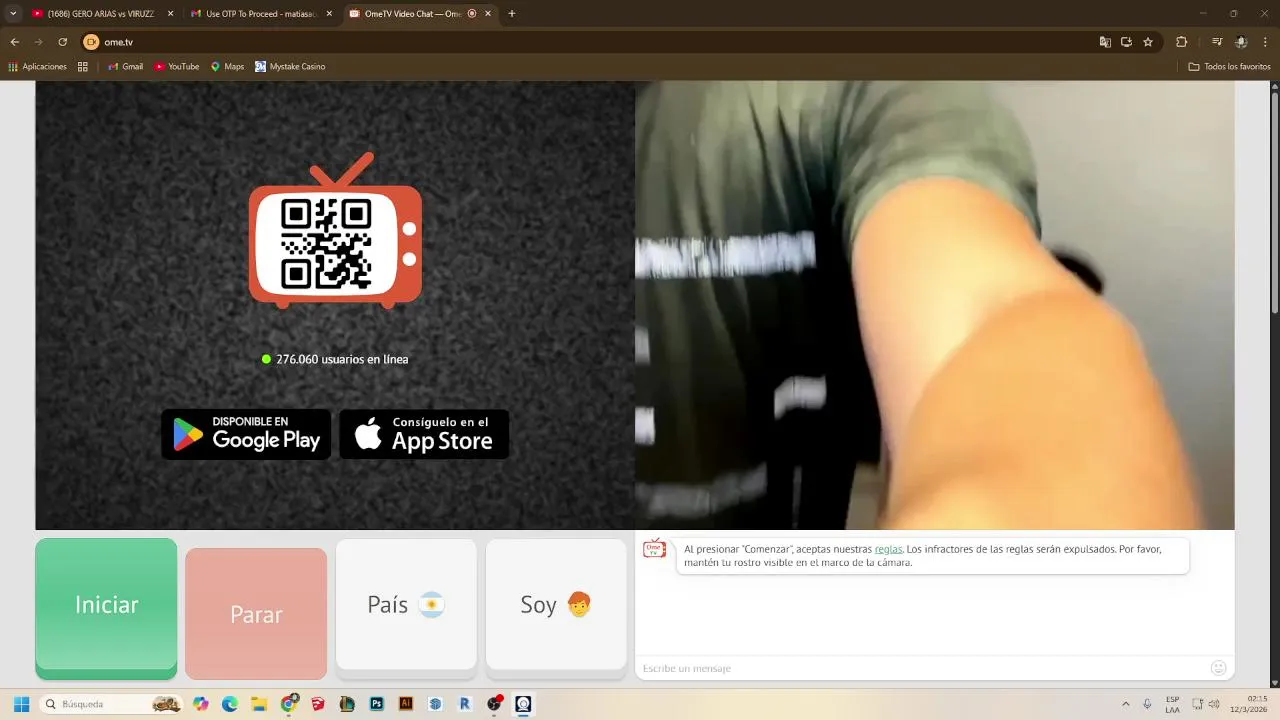The height and width of the screenshot is (720, 1280).
Task: Open the browser extensions menu
Action: (x=1181, y=42)
